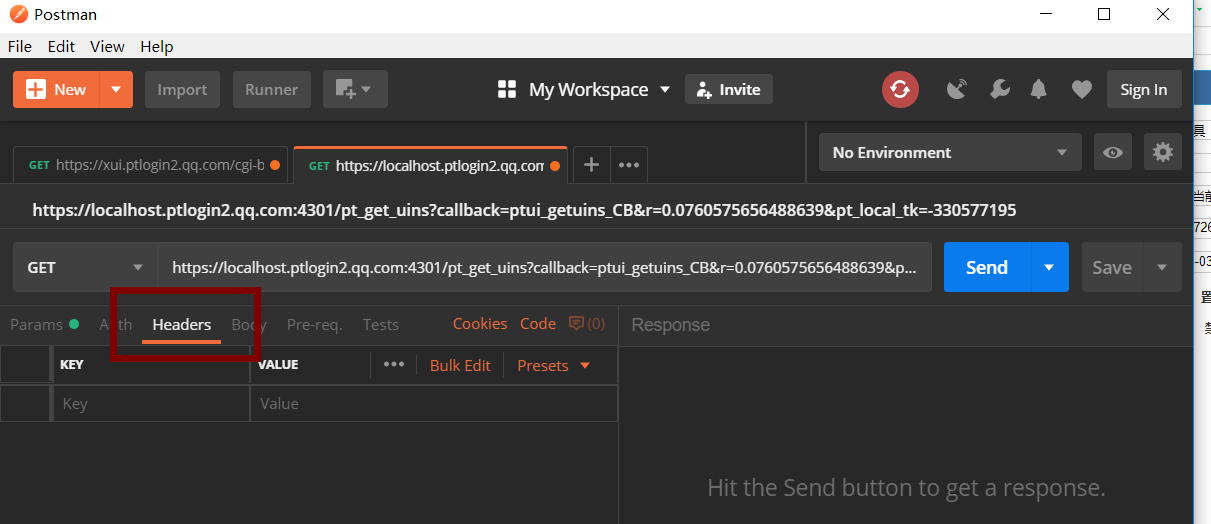This screenshot has height=524, width=1211.
Task: Maximize the Postman window
Action: click(x=1104, y=14)
